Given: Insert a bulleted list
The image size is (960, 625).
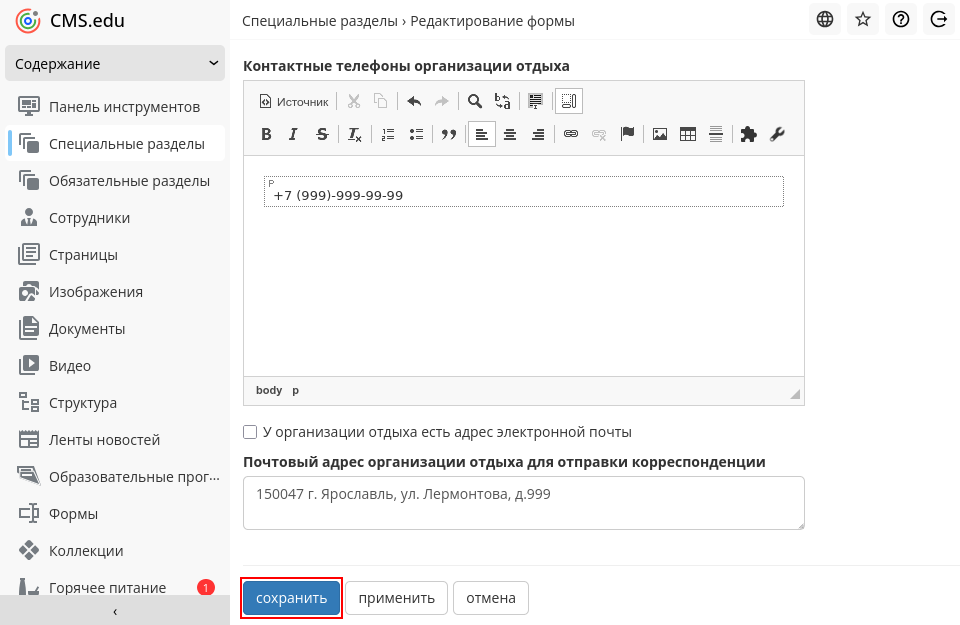Looking at the screenshot, I should (x=416, y=135).
